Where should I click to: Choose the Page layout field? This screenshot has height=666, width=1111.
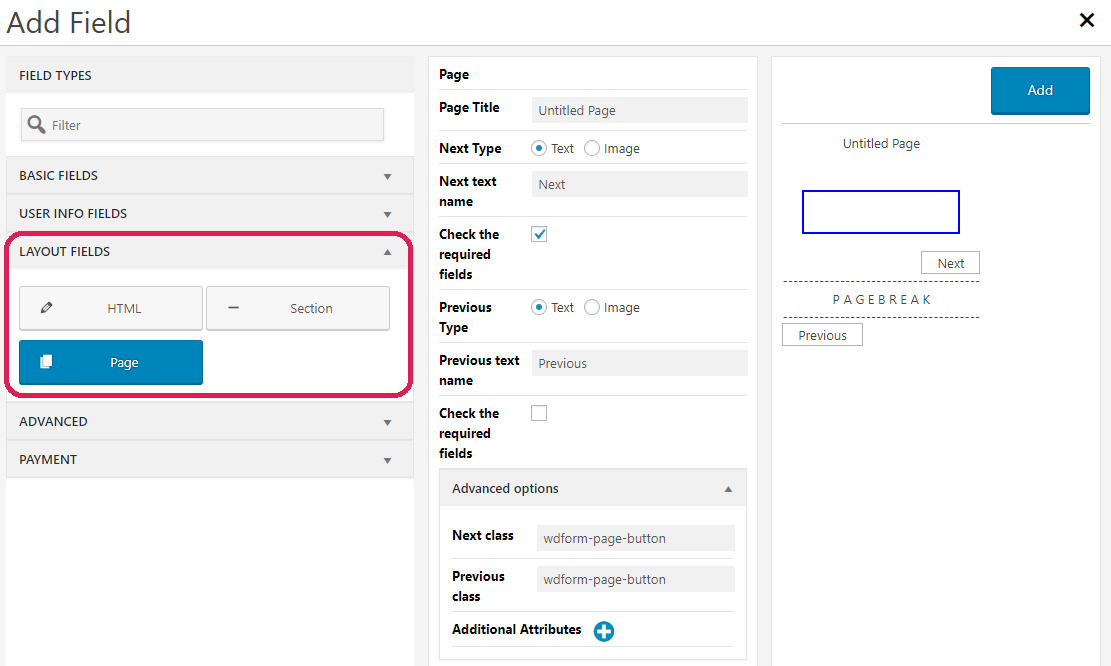point(110,362)
